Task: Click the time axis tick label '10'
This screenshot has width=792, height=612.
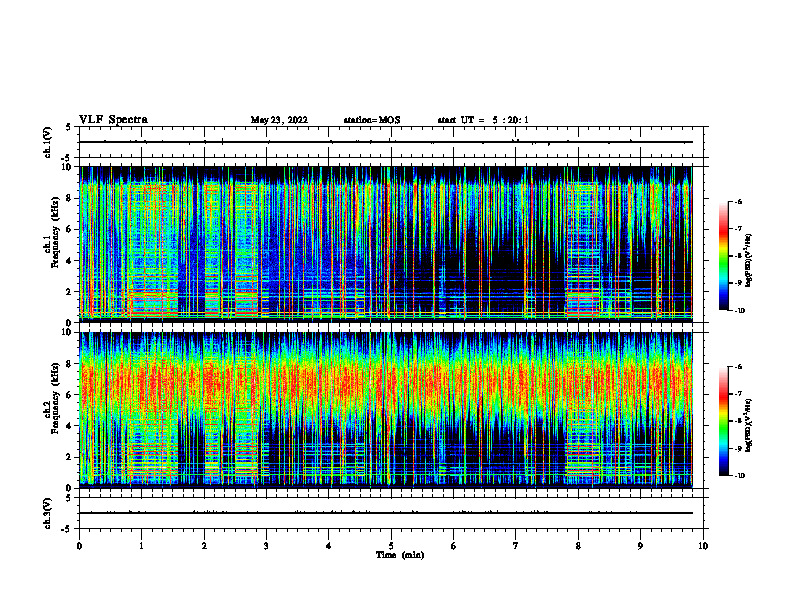Action: (703, 546)
